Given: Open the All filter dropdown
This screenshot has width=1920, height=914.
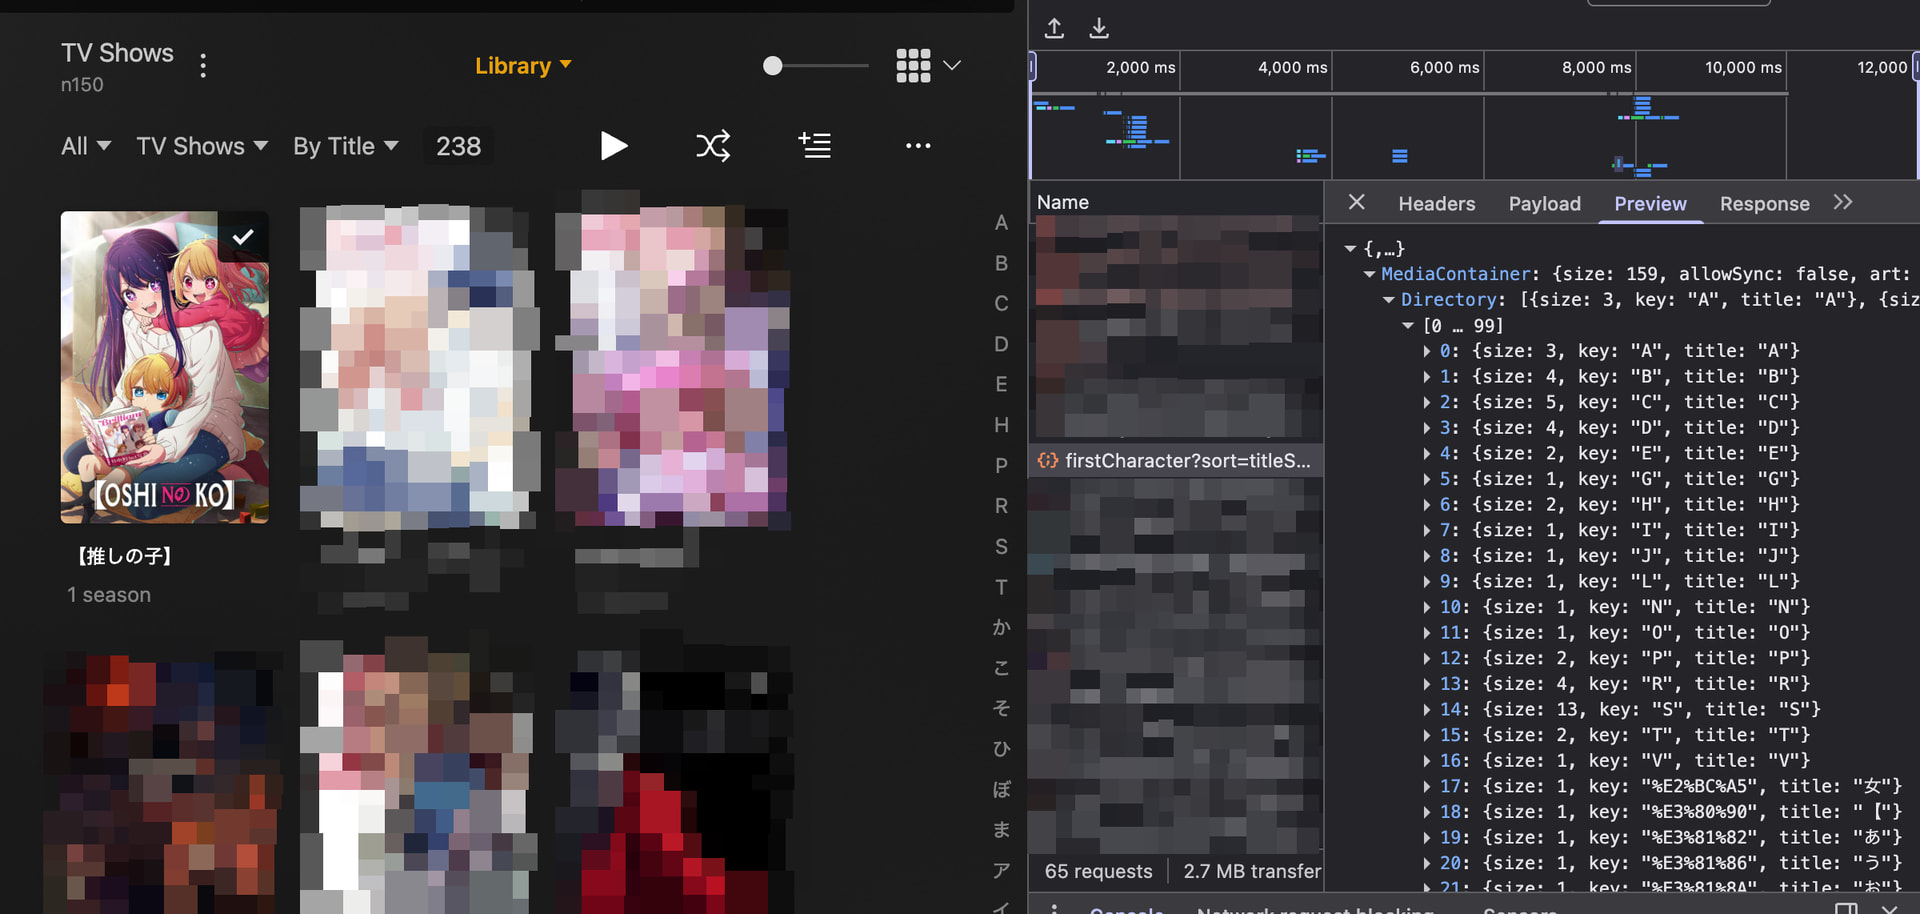Looking at the screenshot, I should [86, 146].
